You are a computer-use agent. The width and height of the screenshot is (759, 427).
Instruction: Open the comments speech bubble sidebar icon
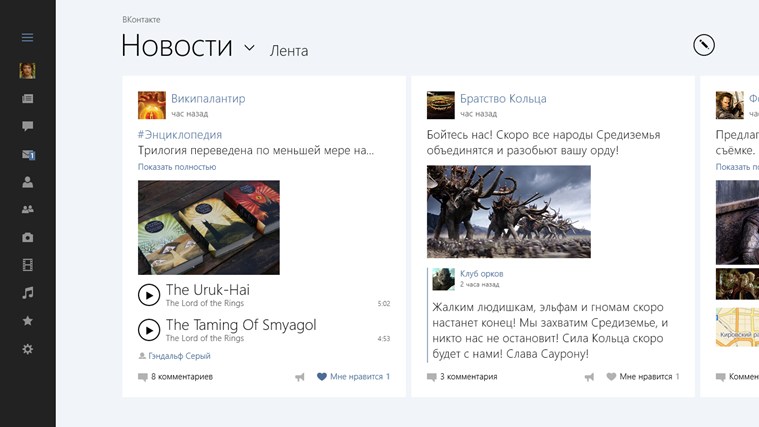point(28,126)
